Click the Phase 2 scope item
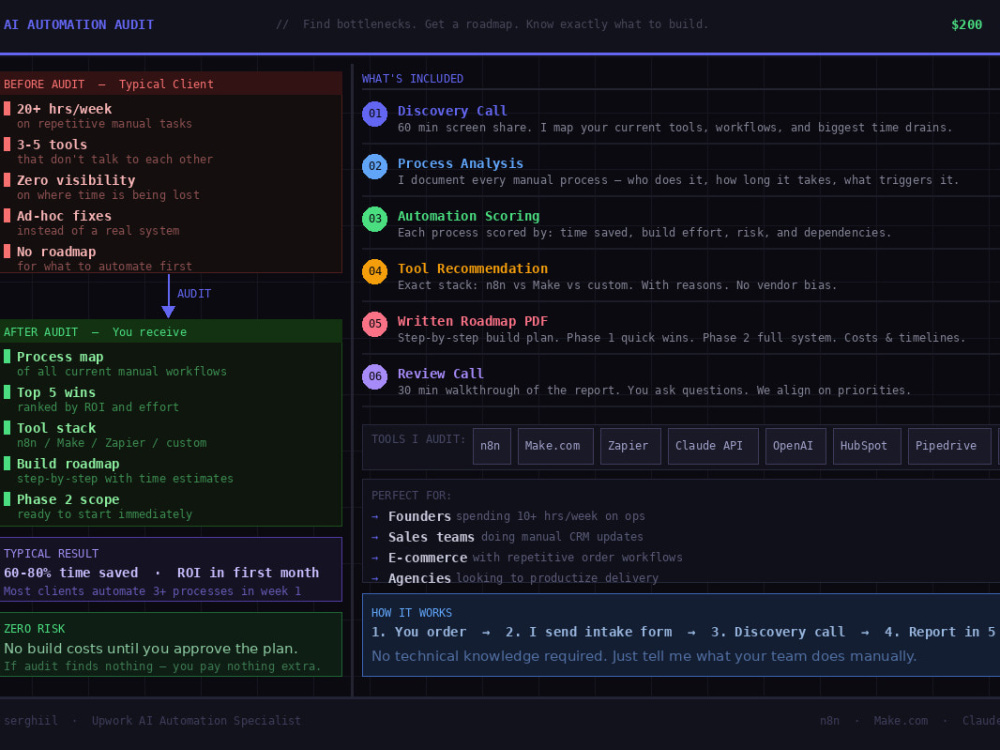1000x750 pixels. point(68,500)
